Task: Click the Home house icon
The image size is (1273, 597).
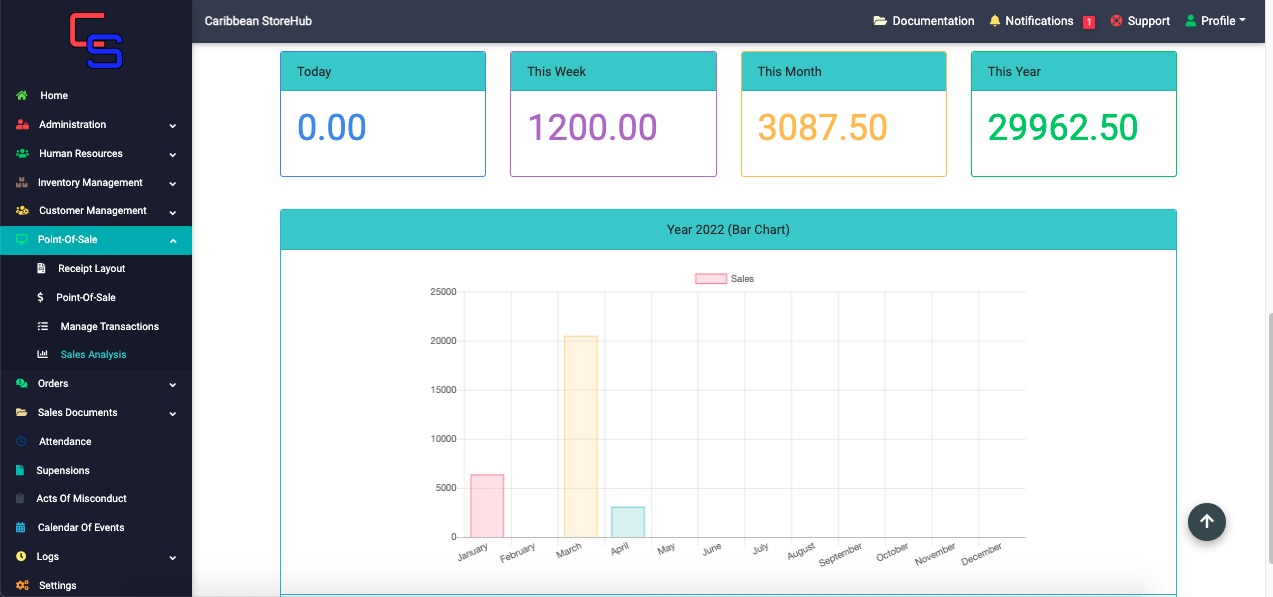Action: click(x=22, y=96)
